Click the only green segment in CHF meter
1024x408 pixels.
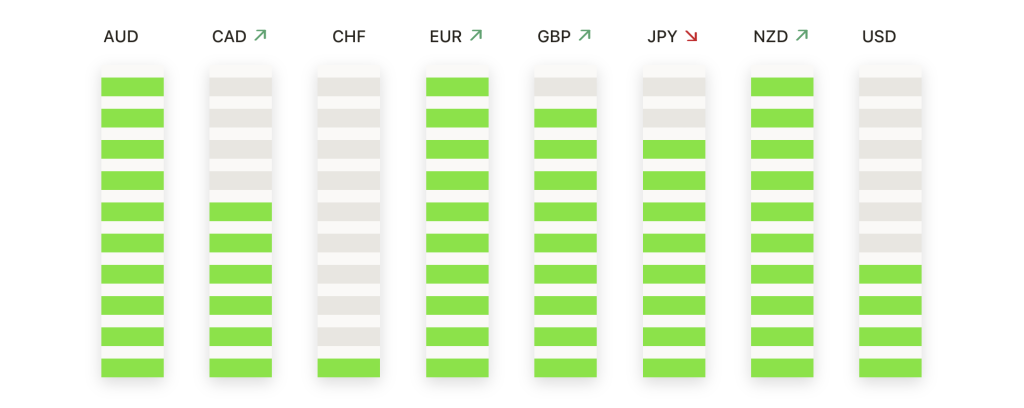pyautogui.click(x=349, y=368)
